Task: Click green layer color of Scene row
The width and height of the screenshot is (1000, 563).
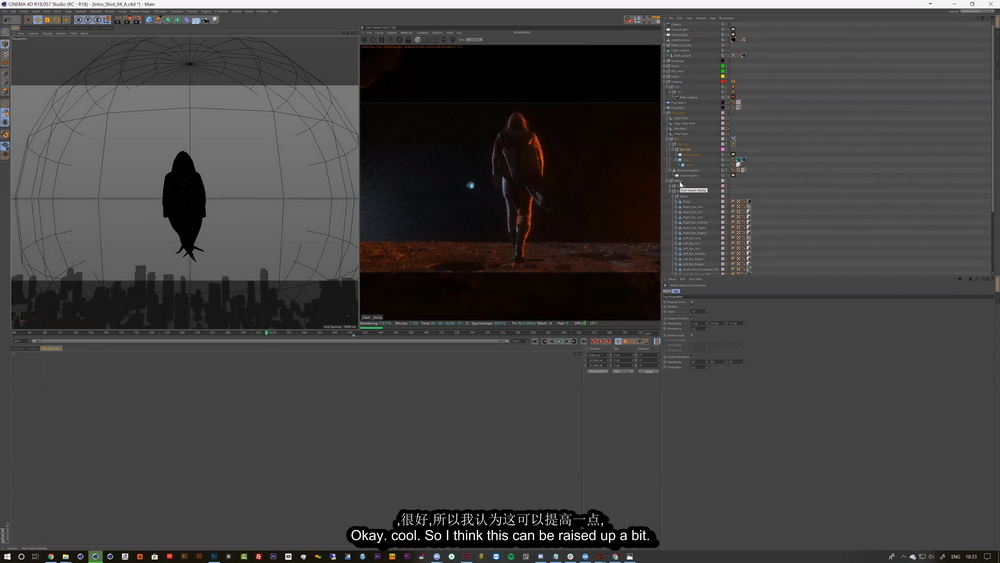Action: 723,66
